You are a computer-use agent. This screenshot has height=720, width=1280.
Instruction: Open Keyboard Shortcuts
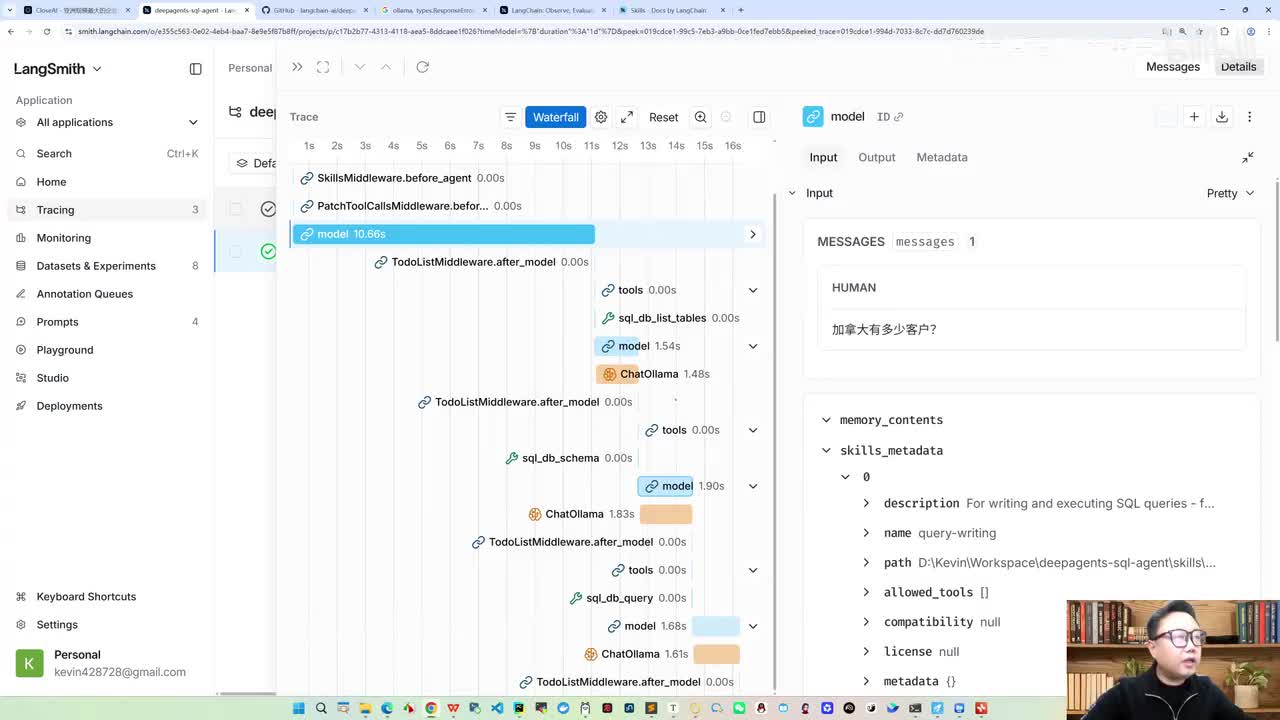pos(107,597)
